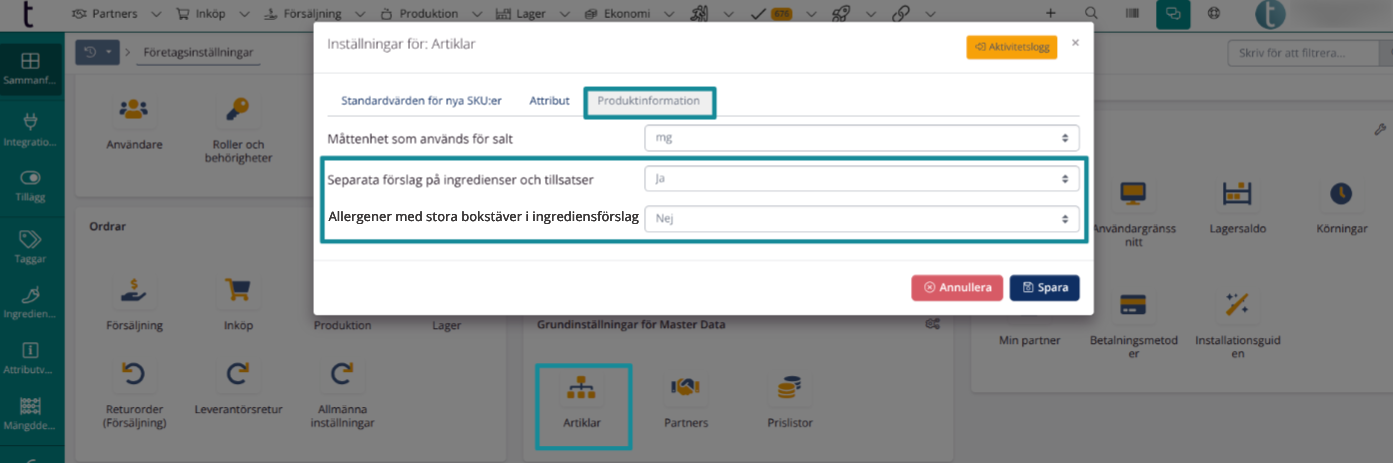Open the Partners top menu
This screenshot has width=1393, height=463.
118,14
